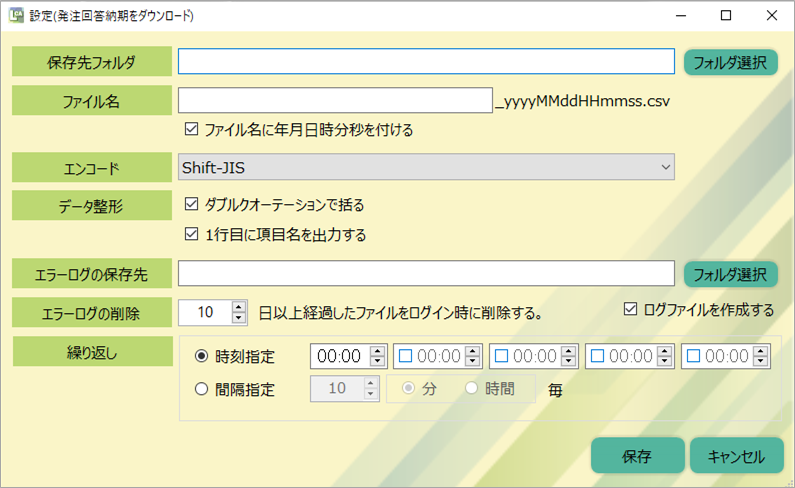Click the app icon in title bar
This screenshot has height=488, width=795.
16,16
